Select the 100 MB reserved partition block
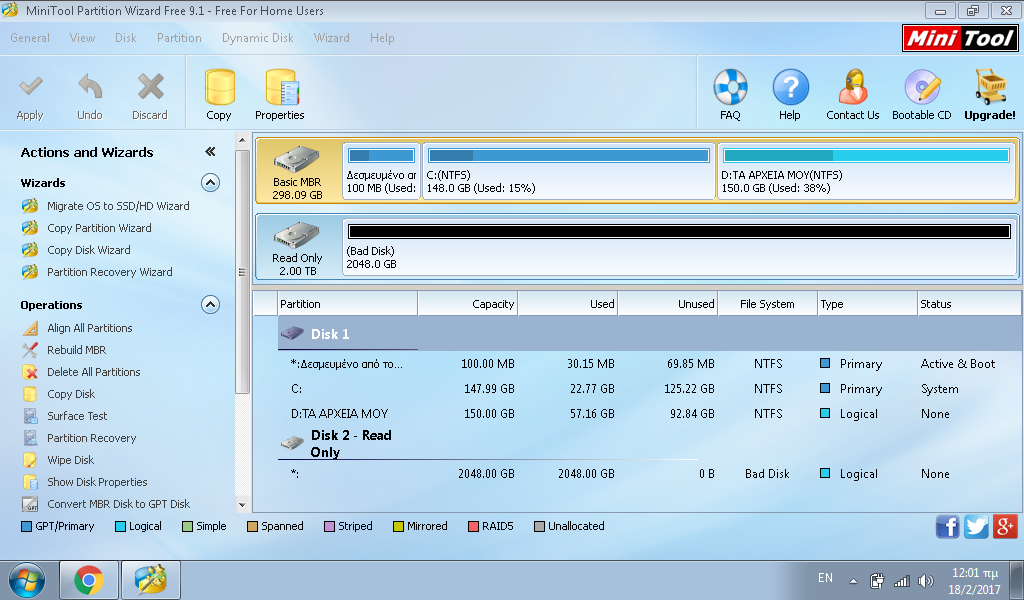Viewport: 1024px width, 600px height. tap(381, 171)
